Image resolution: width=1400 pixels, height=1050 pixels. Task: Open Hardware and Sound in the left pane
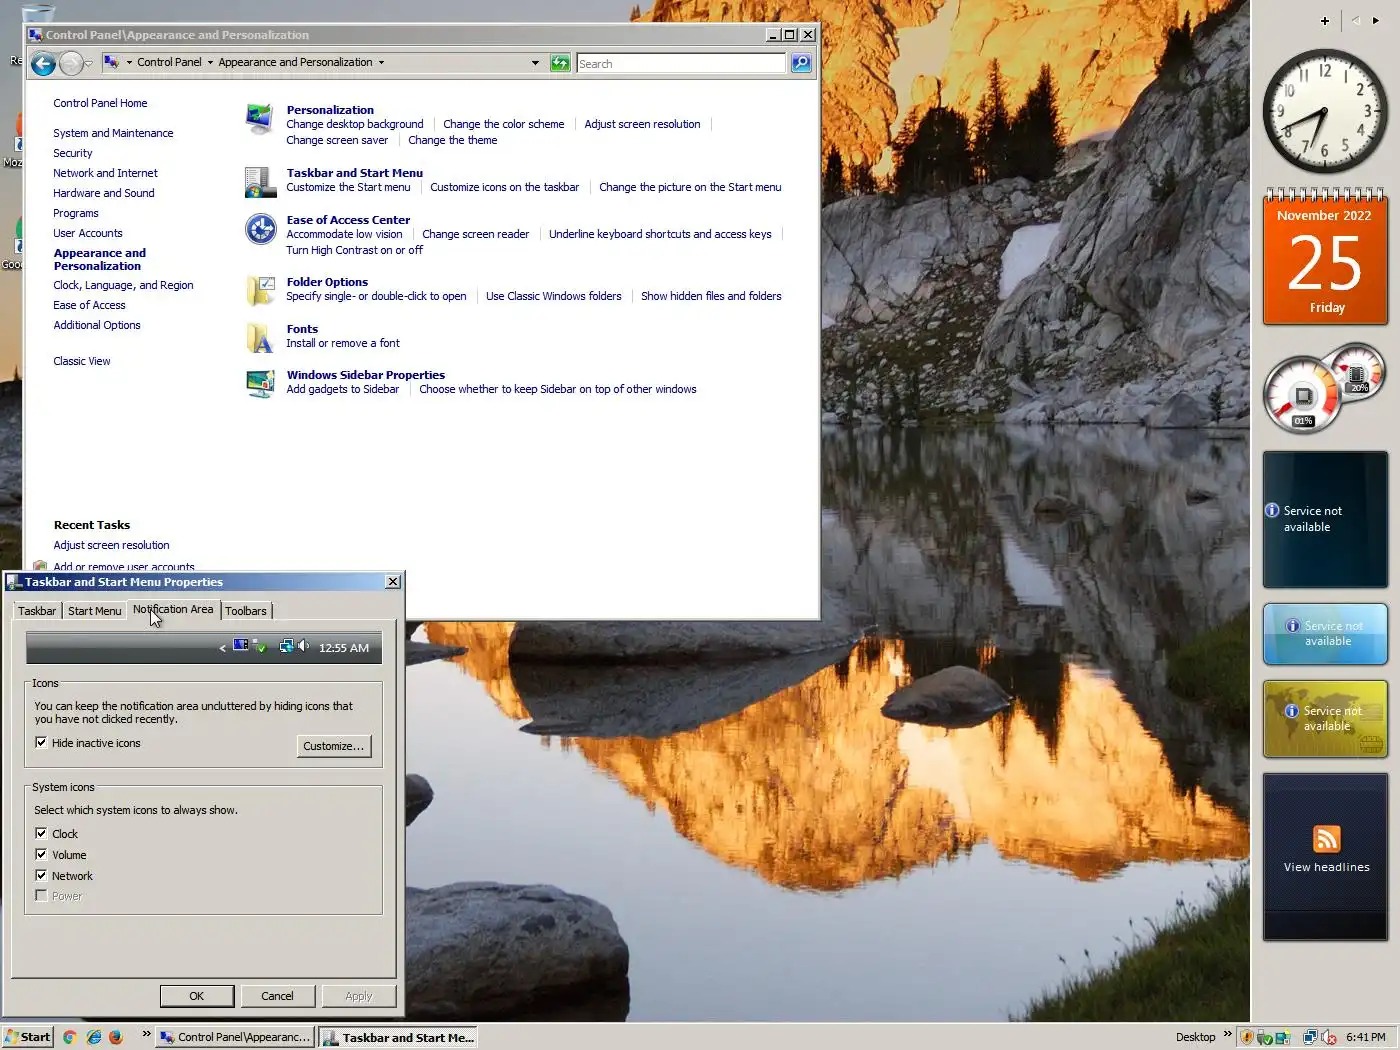(x=104, y=193)
